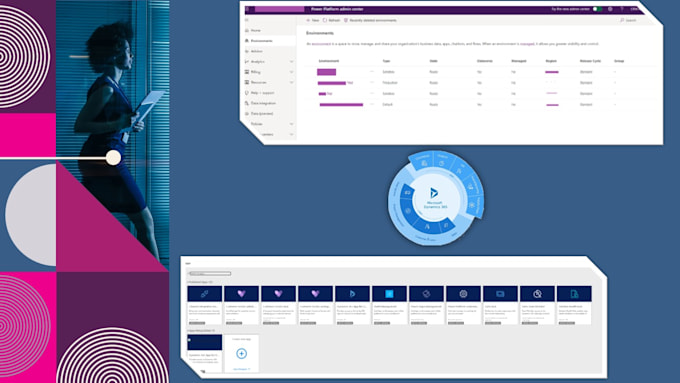The width and height of the screenshot is (680, 383).
Task: Open the app tile with the gear icon
Action: click(x=463, y=305)
